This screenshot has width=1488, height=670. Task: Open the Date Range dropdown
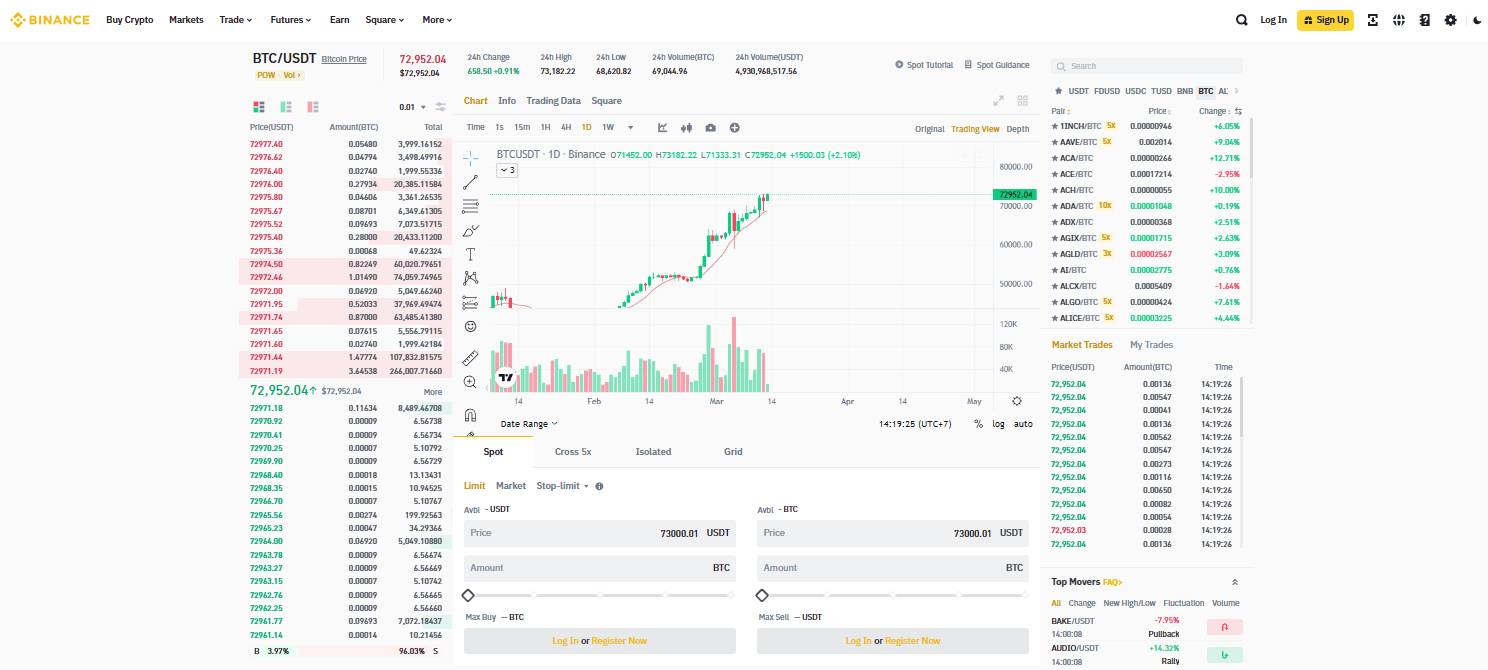pyautogui.click(x=529, y=424)
